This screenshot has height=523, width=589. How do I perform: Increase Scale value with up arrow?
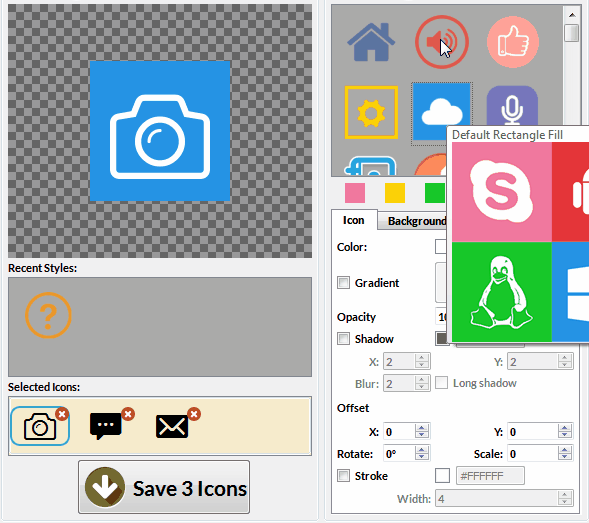tap(565, 450)
